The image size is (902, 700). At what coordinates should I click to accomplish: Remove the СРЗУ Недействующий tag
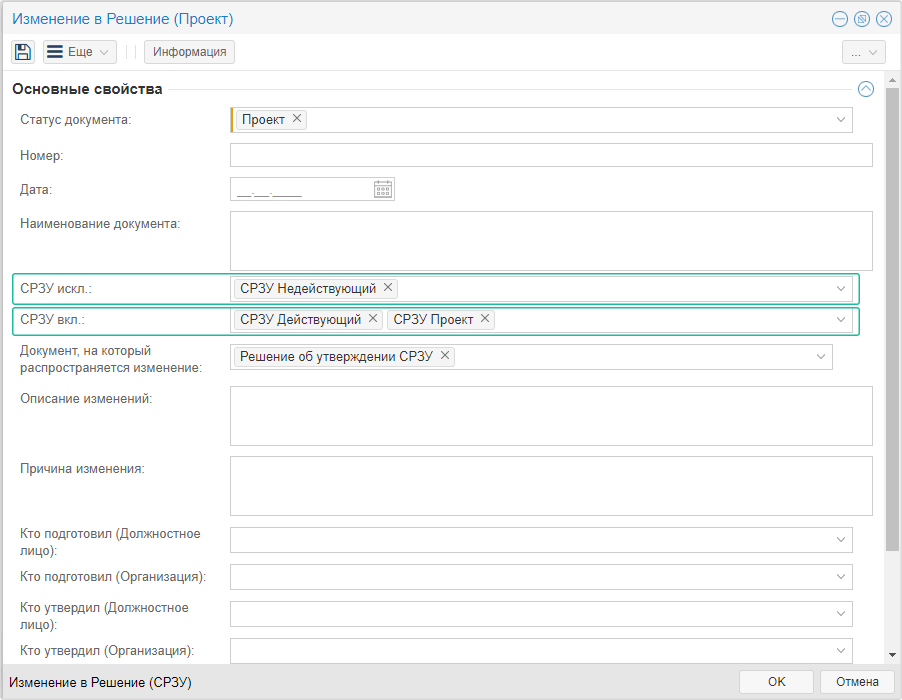(388, 288)
